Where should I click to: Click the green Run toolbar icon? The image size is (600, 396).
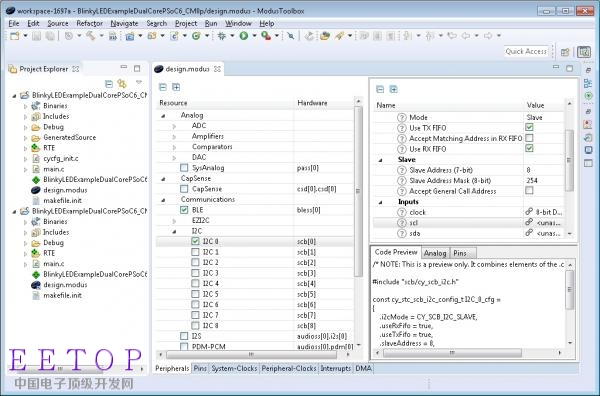[244, 36]
